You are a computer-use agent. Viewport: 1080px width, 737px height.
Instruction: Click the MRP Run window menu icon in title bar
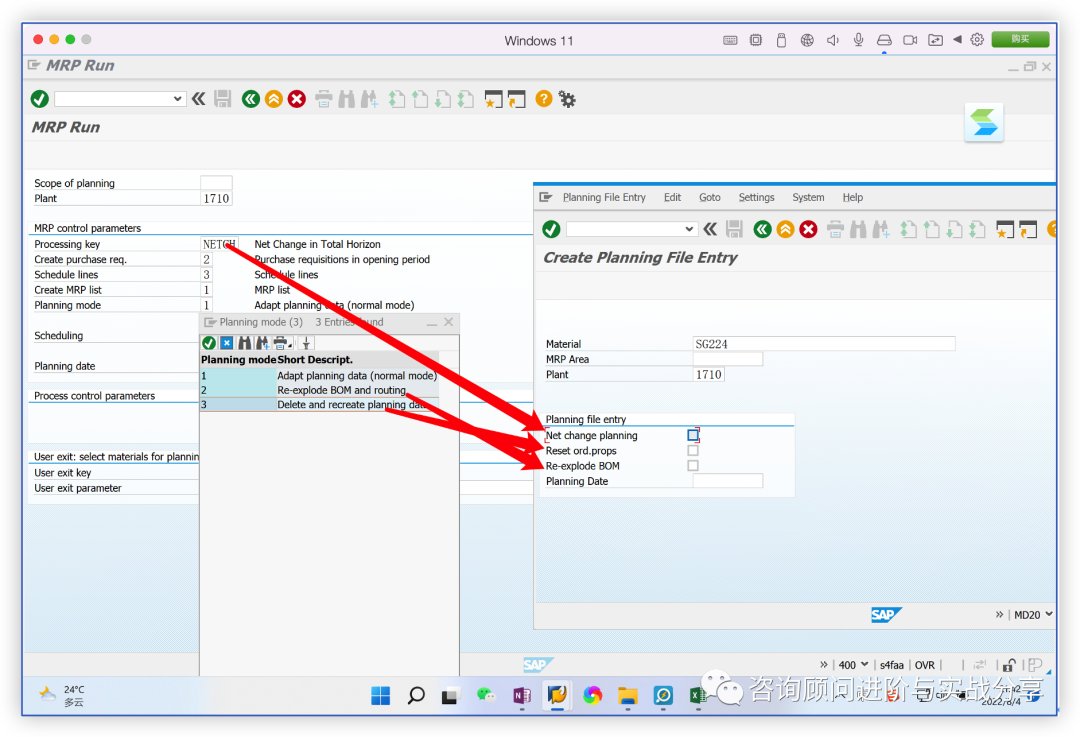pos(34,65)
